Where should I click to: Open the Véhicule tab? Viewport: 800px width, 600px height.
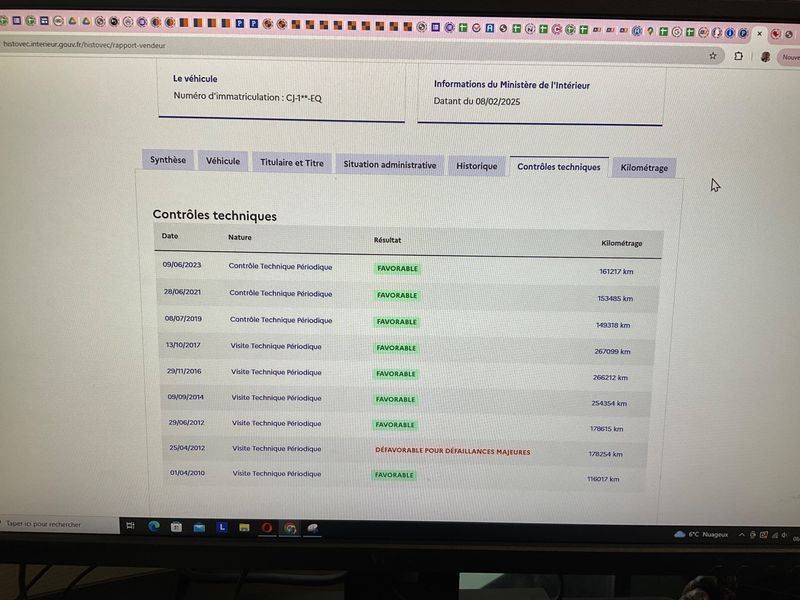click(x=223, y=161)
